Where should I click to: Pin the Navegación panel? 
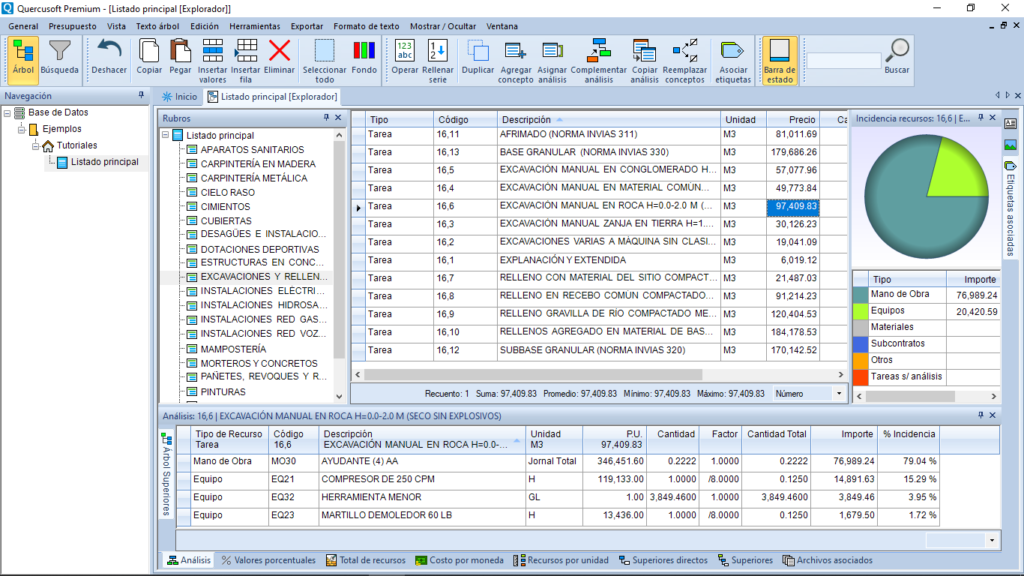[141, 95]
